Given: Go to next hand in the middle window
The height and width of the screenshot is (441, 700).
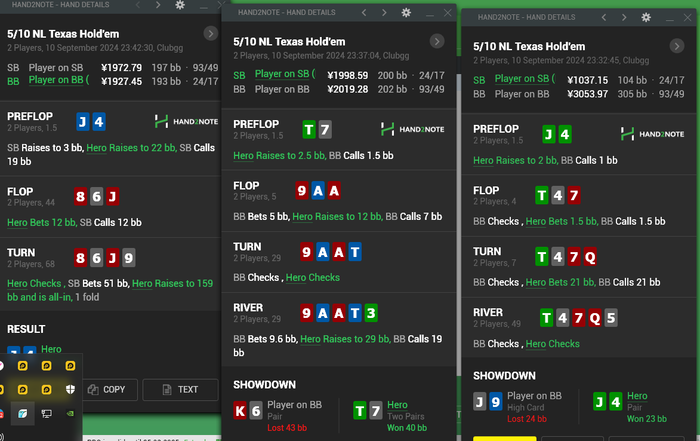Looking at the screenshot, I should [x=384, y=12].
